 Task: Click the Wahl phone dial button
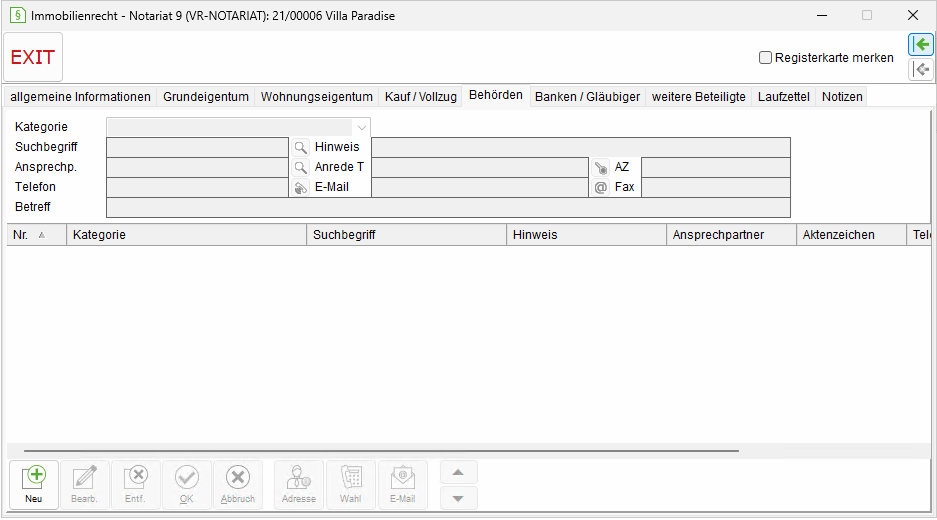pos(351,485)
